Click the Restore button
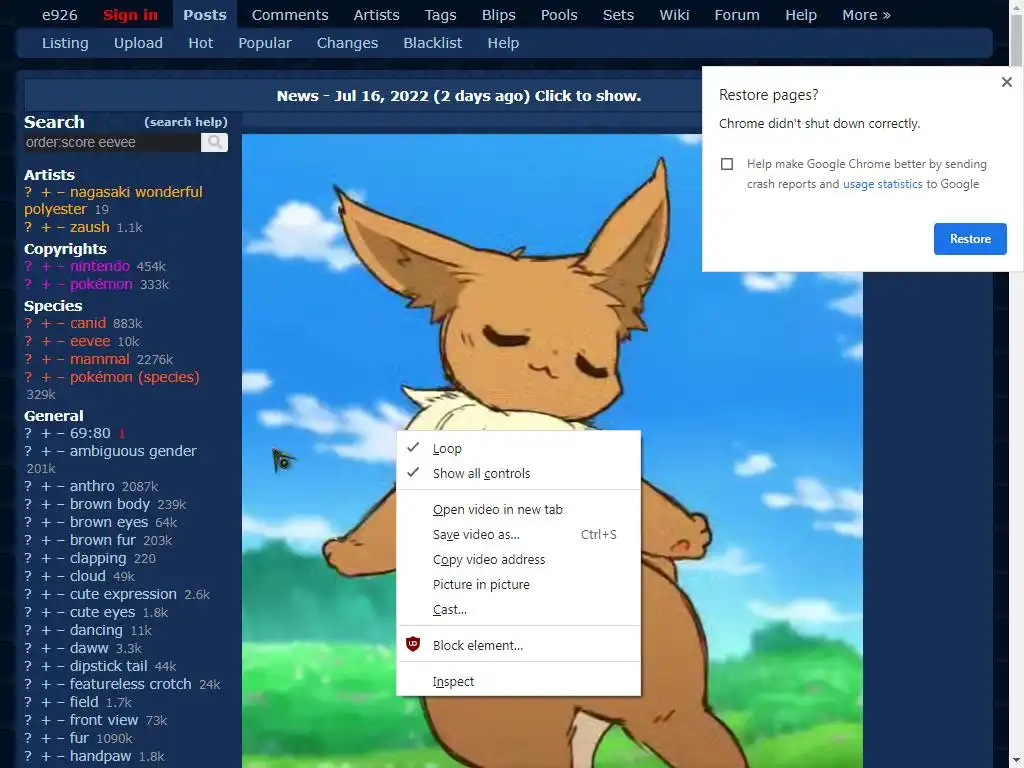The height and width of the screenshot is (768, 1024). [970, 239]
